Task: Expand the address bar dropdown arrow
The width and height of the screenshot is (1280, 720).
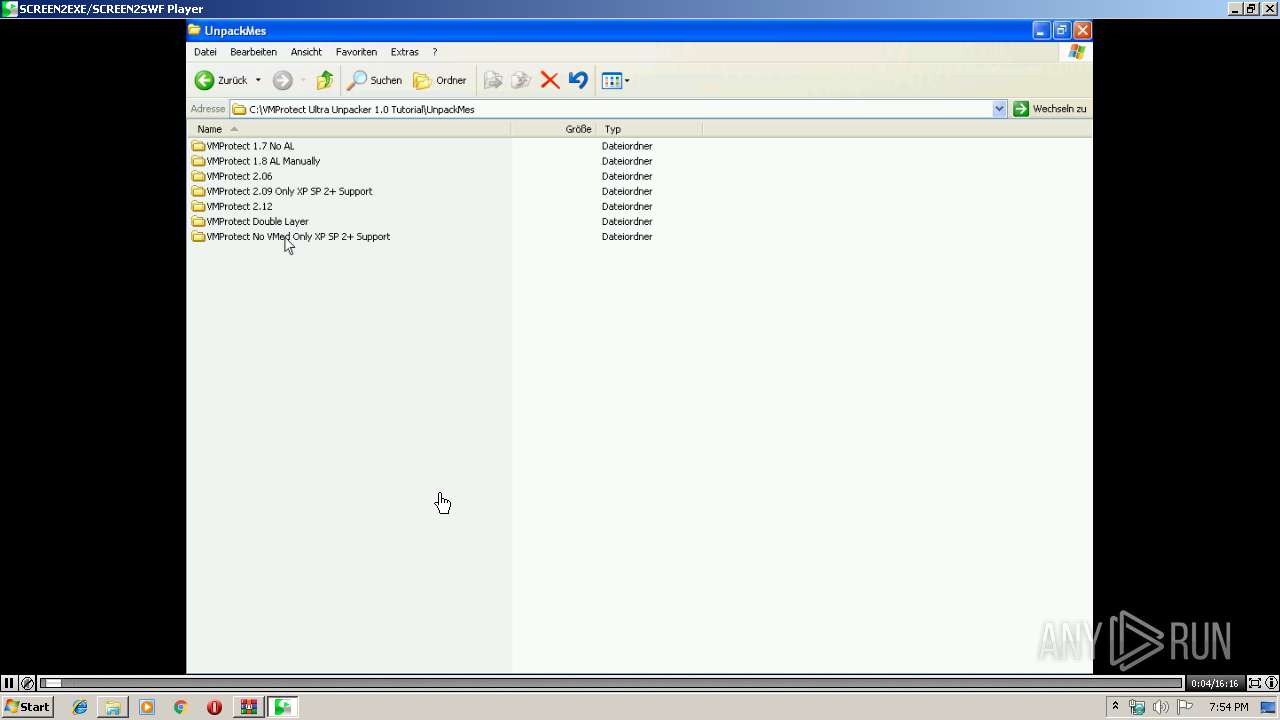Action: 999,109
